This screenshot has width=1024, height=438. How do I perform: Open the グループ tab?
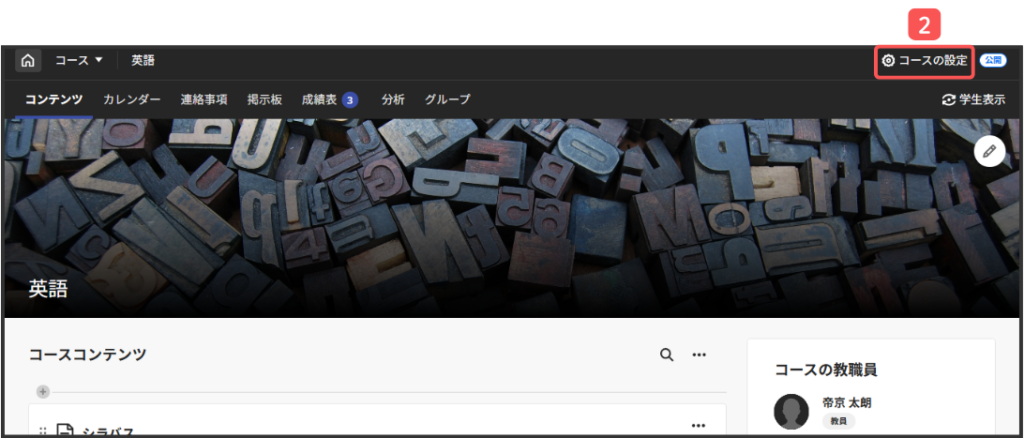click(x=447, y=100)
